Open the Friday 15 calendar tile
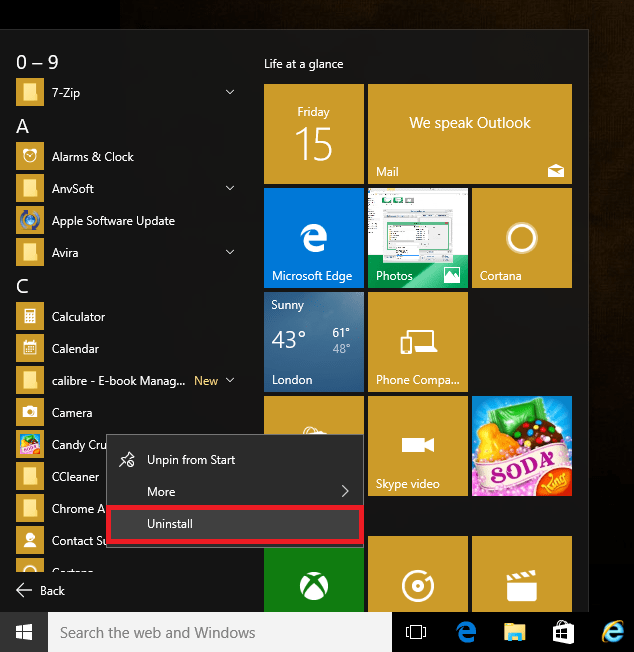The height and width of the screenshot is (652, 634). 314,134
